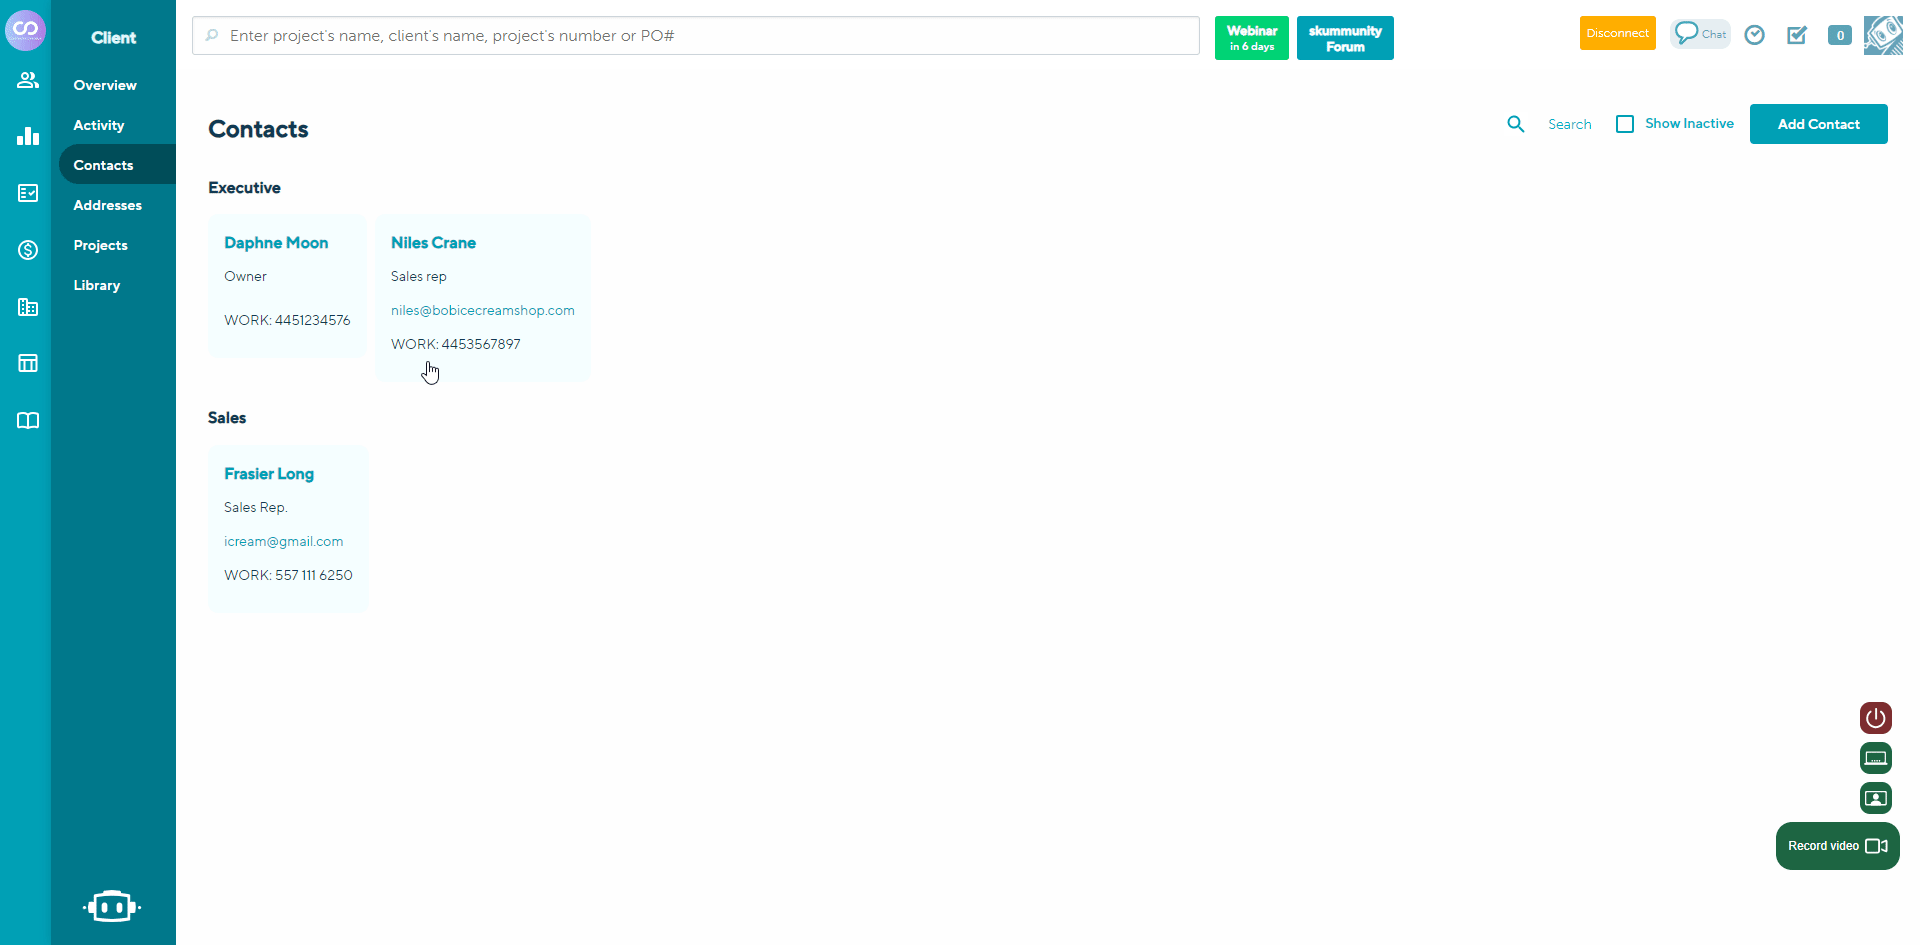Screen dimensions: 1920x945
Task: Click the dollar sign billing icon
Action: click(28, 250)
